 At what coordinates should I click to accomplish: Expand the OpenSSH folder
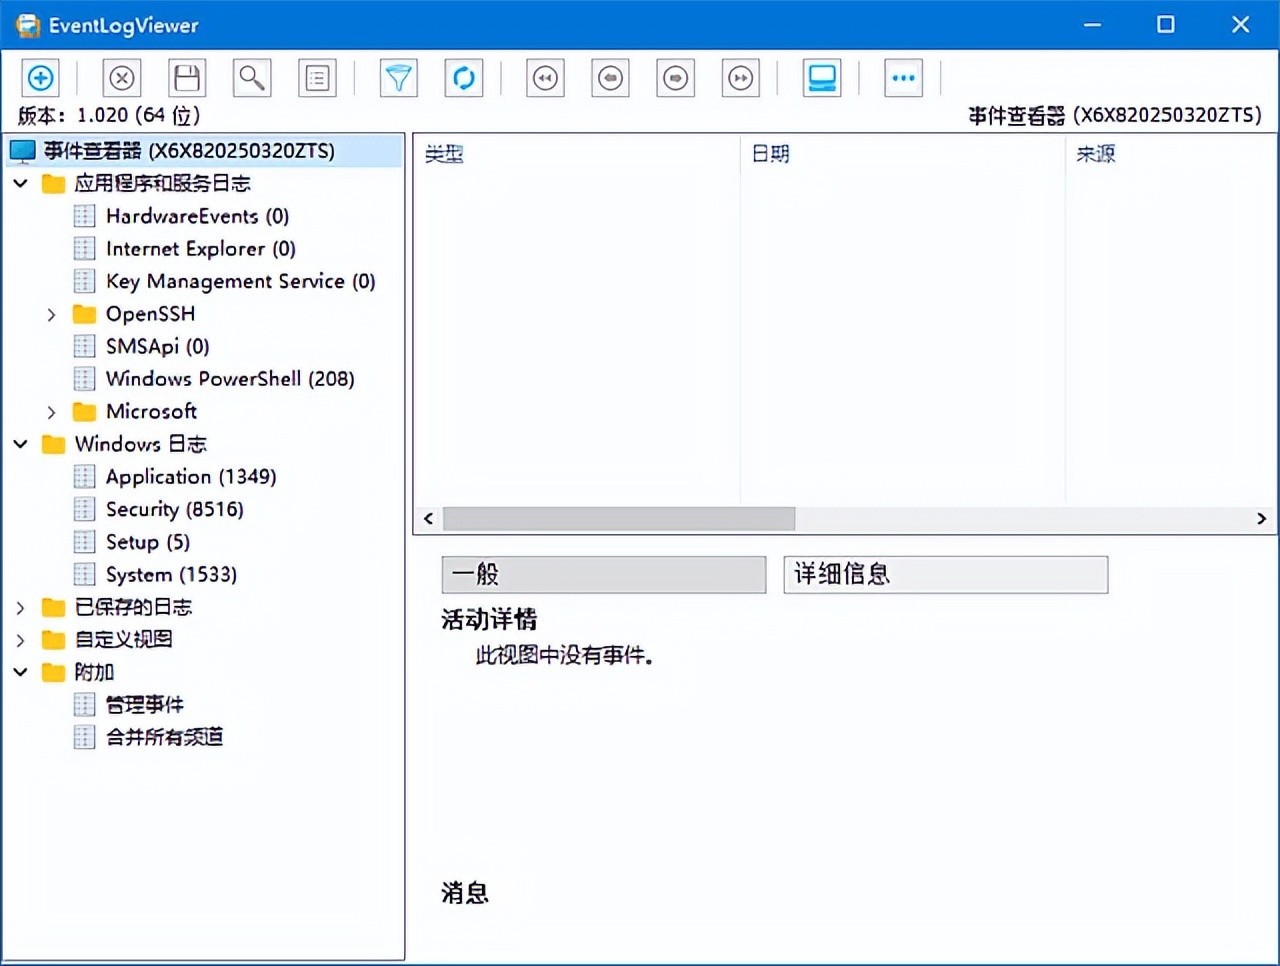click(x=52, y=314)
